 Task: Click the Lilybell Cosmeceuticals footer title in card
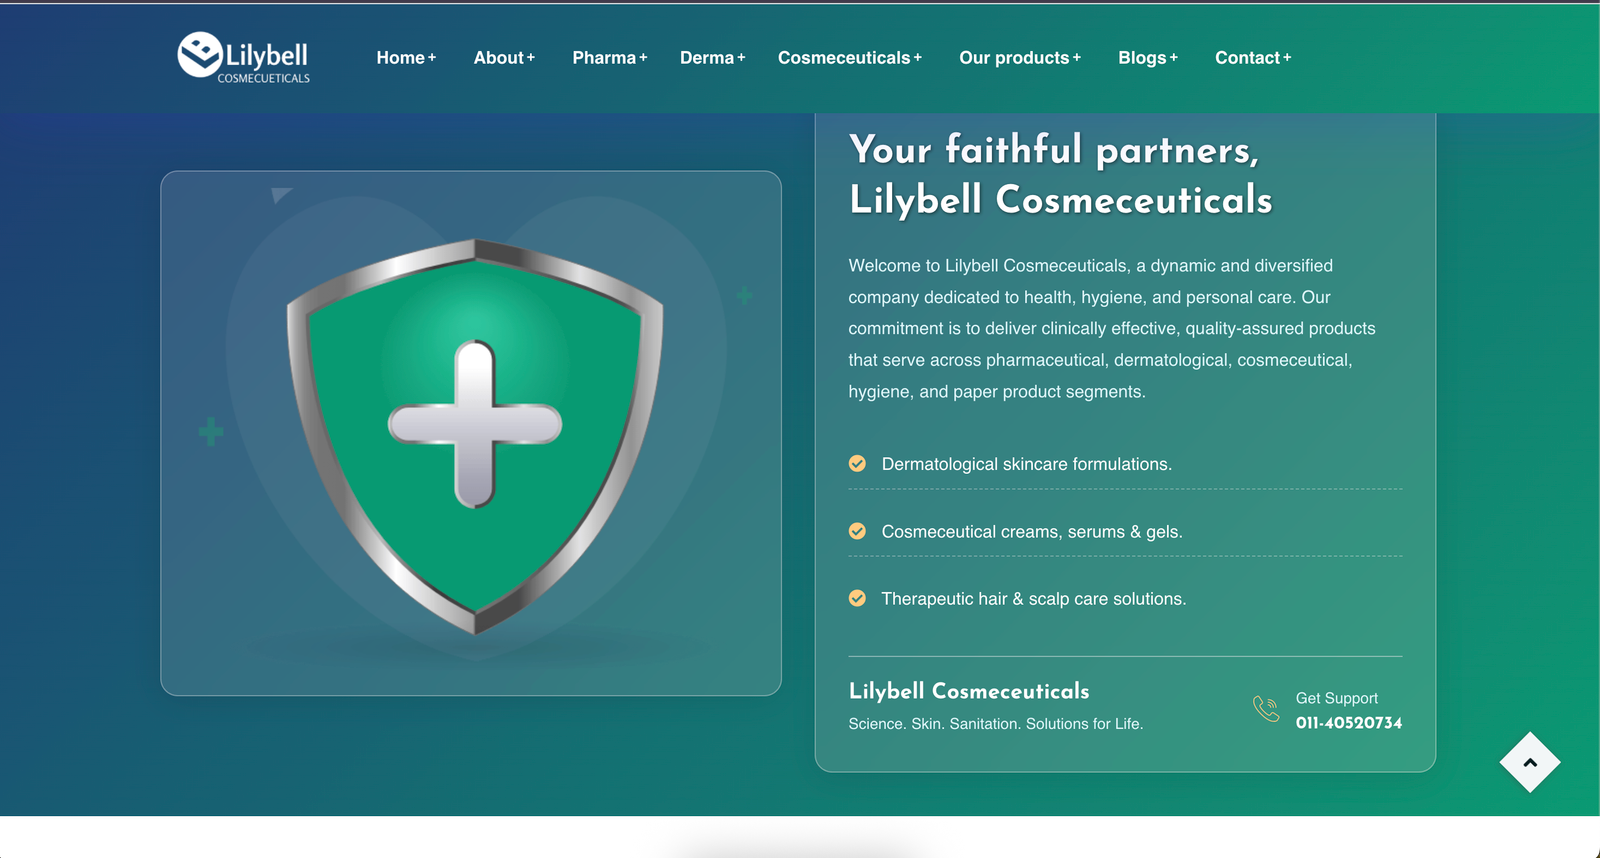(969, 691)
